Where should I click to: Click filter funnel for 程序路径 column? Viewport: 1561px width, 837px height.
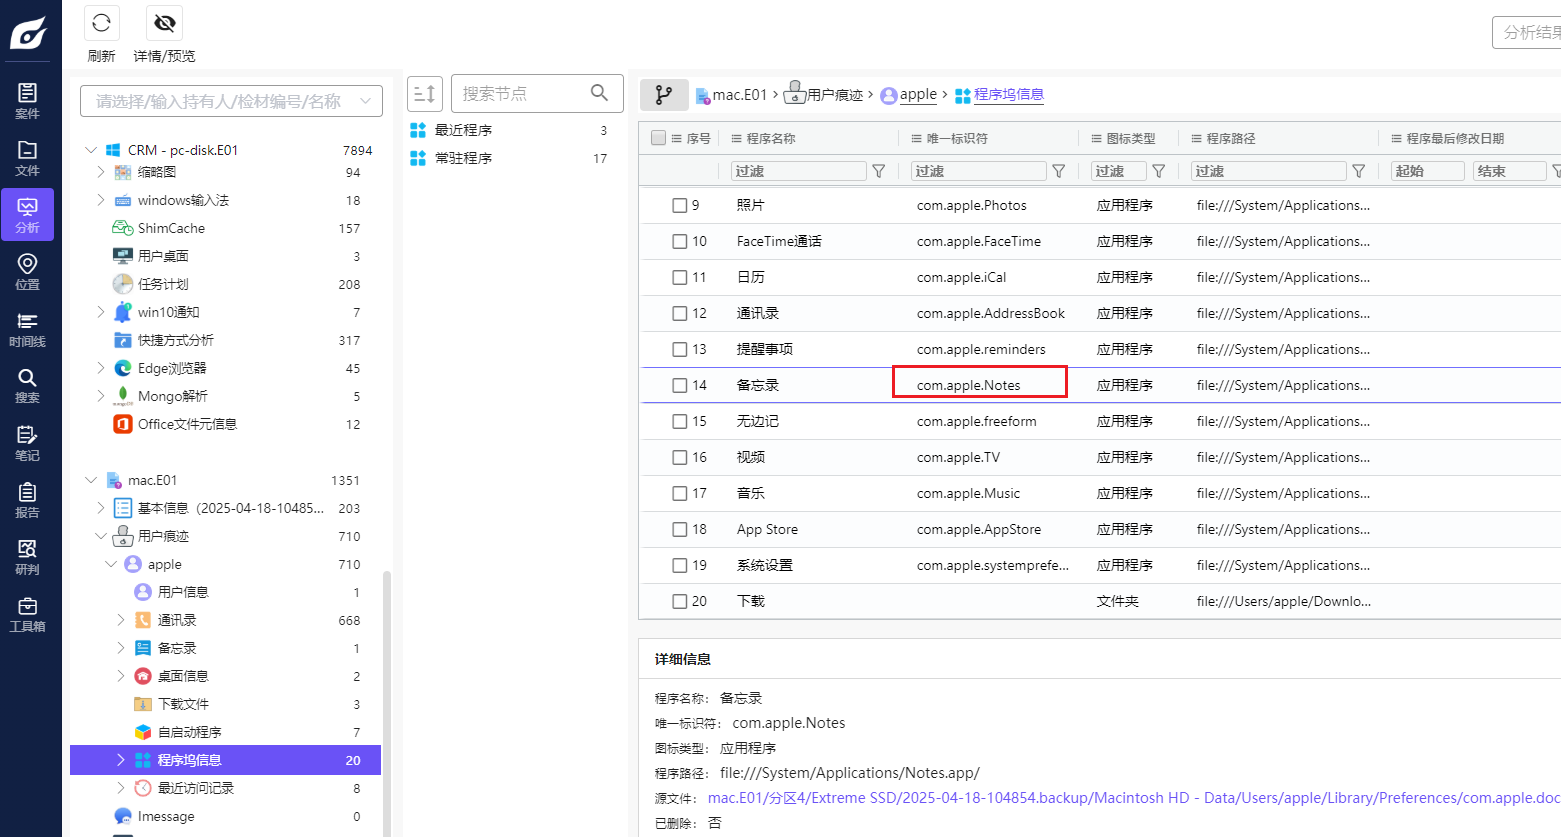click(x=1359, y=171)
